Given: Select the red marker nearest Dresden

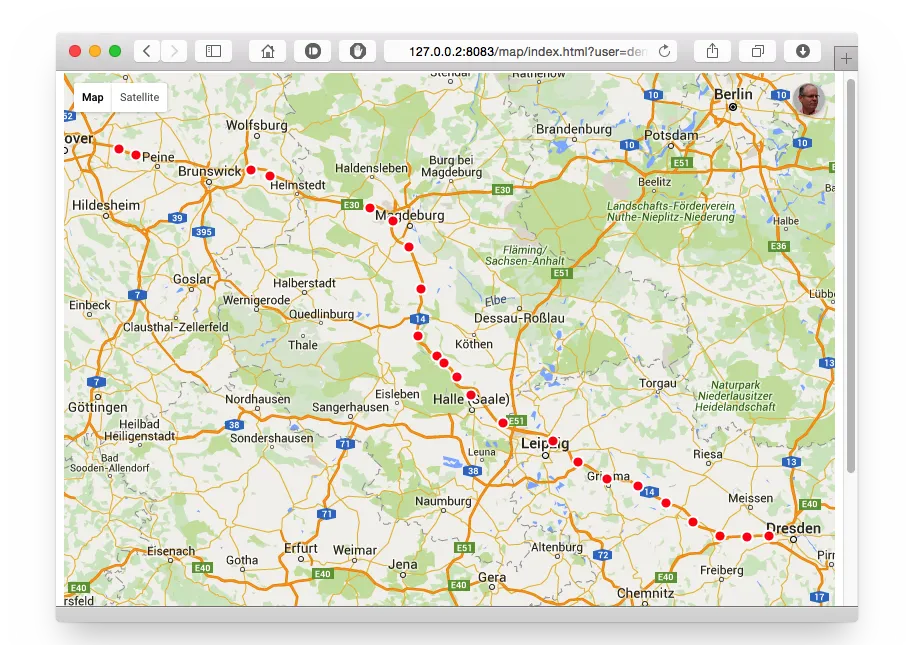Looking at the screenshot, I should [x=769, y=536].
